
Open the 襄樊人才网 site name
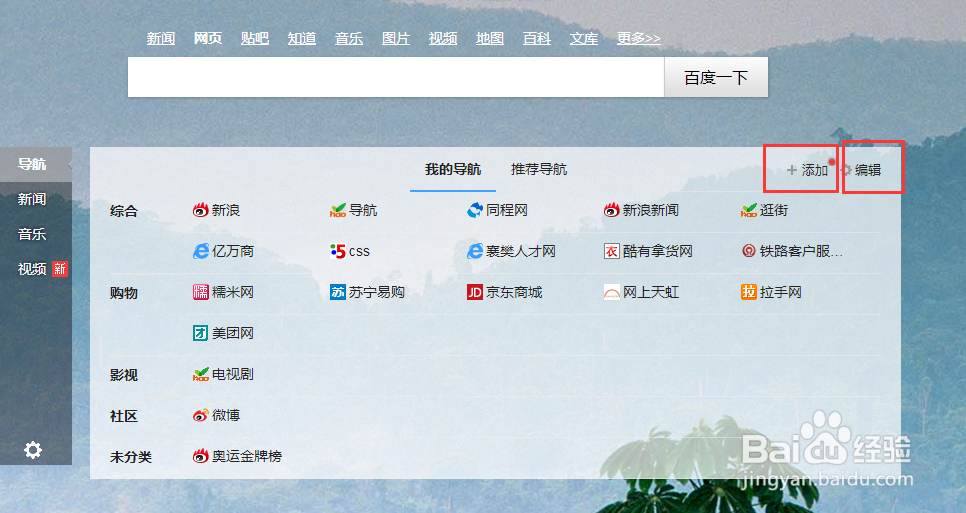coord(521,251)
